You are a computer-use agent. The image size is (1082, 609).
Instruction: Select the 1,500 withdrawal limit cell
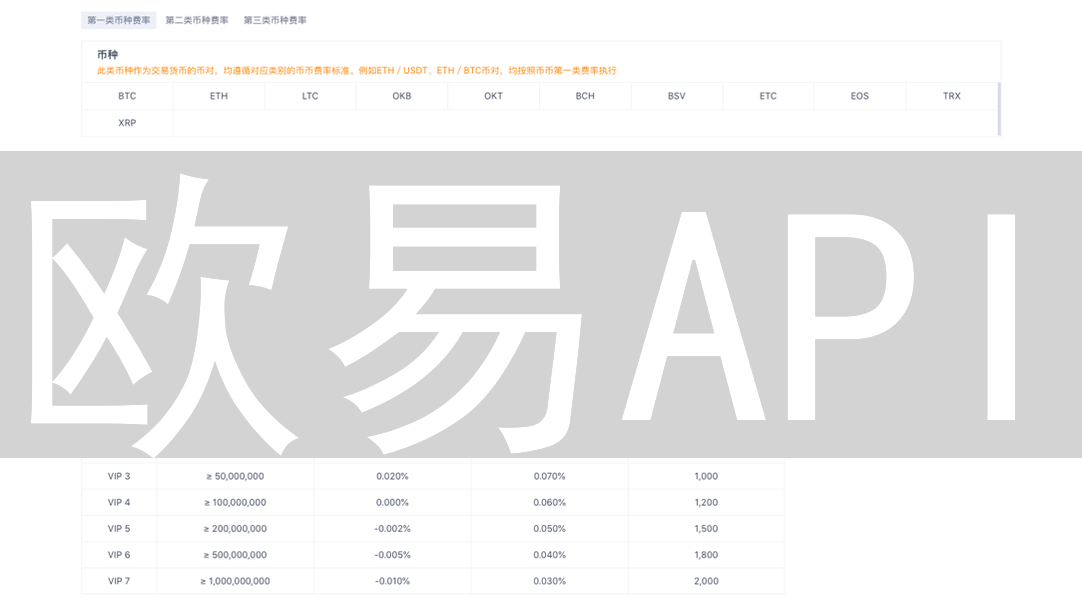pos(706,528)
